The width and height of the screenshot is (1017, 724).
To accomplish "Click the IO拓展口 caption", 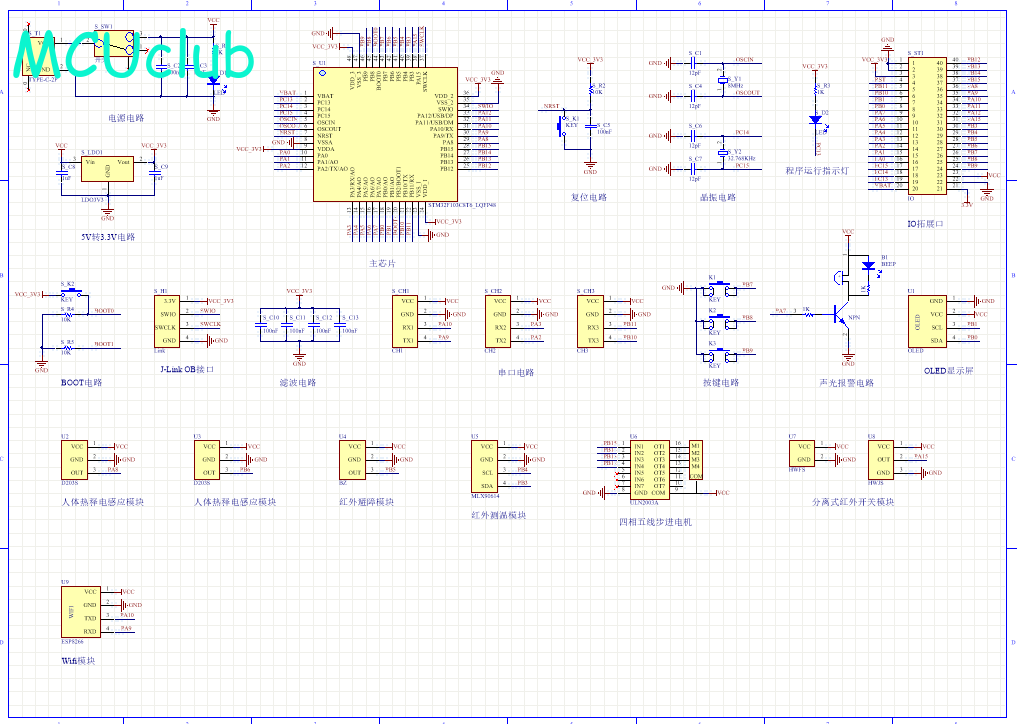I will pos(926,224).
